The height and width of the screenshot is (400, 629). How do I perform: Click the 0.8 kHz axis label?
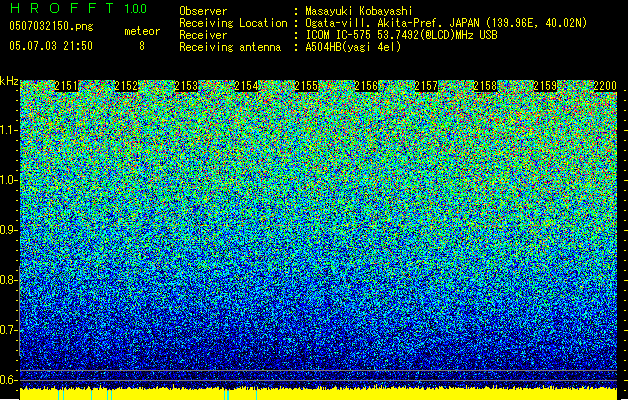[9, 280]
